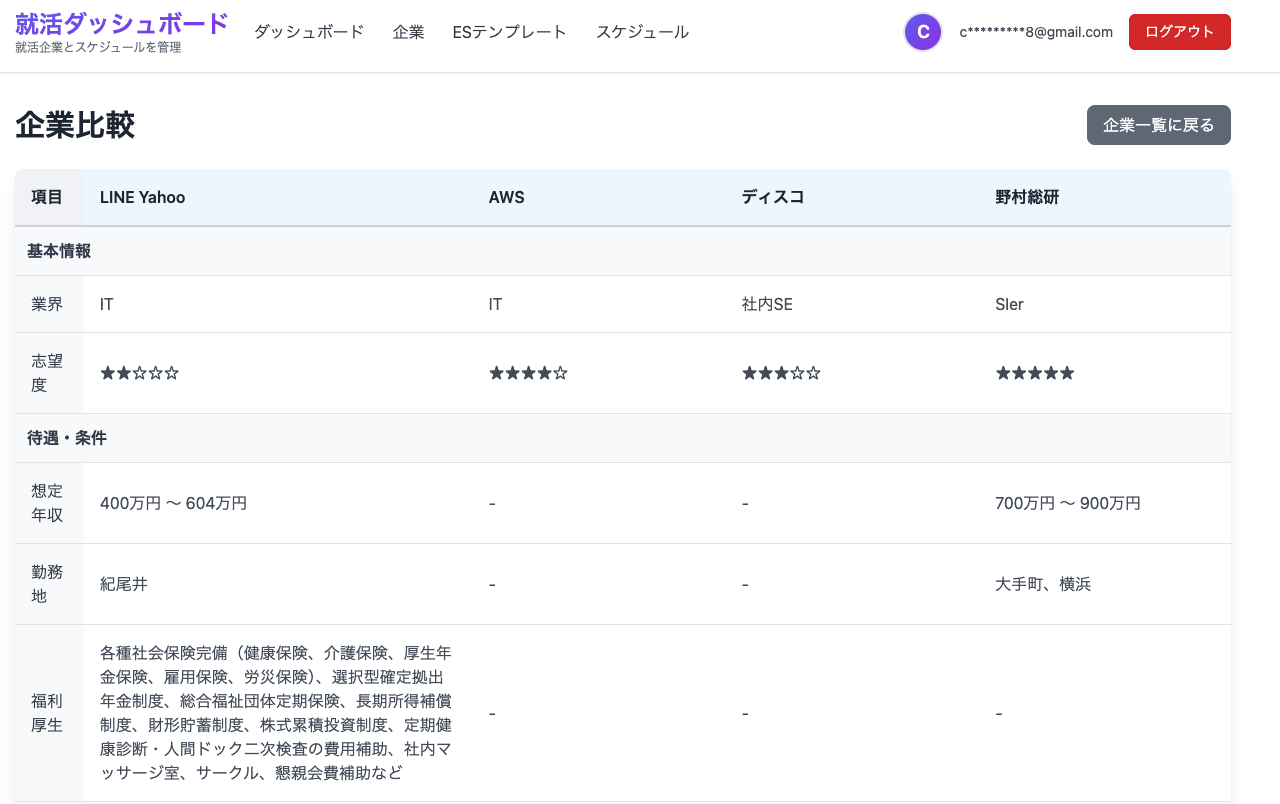Click the 就活ダッシュボード logo title
The image size is (1280, 804).
[x=122, y=24]
